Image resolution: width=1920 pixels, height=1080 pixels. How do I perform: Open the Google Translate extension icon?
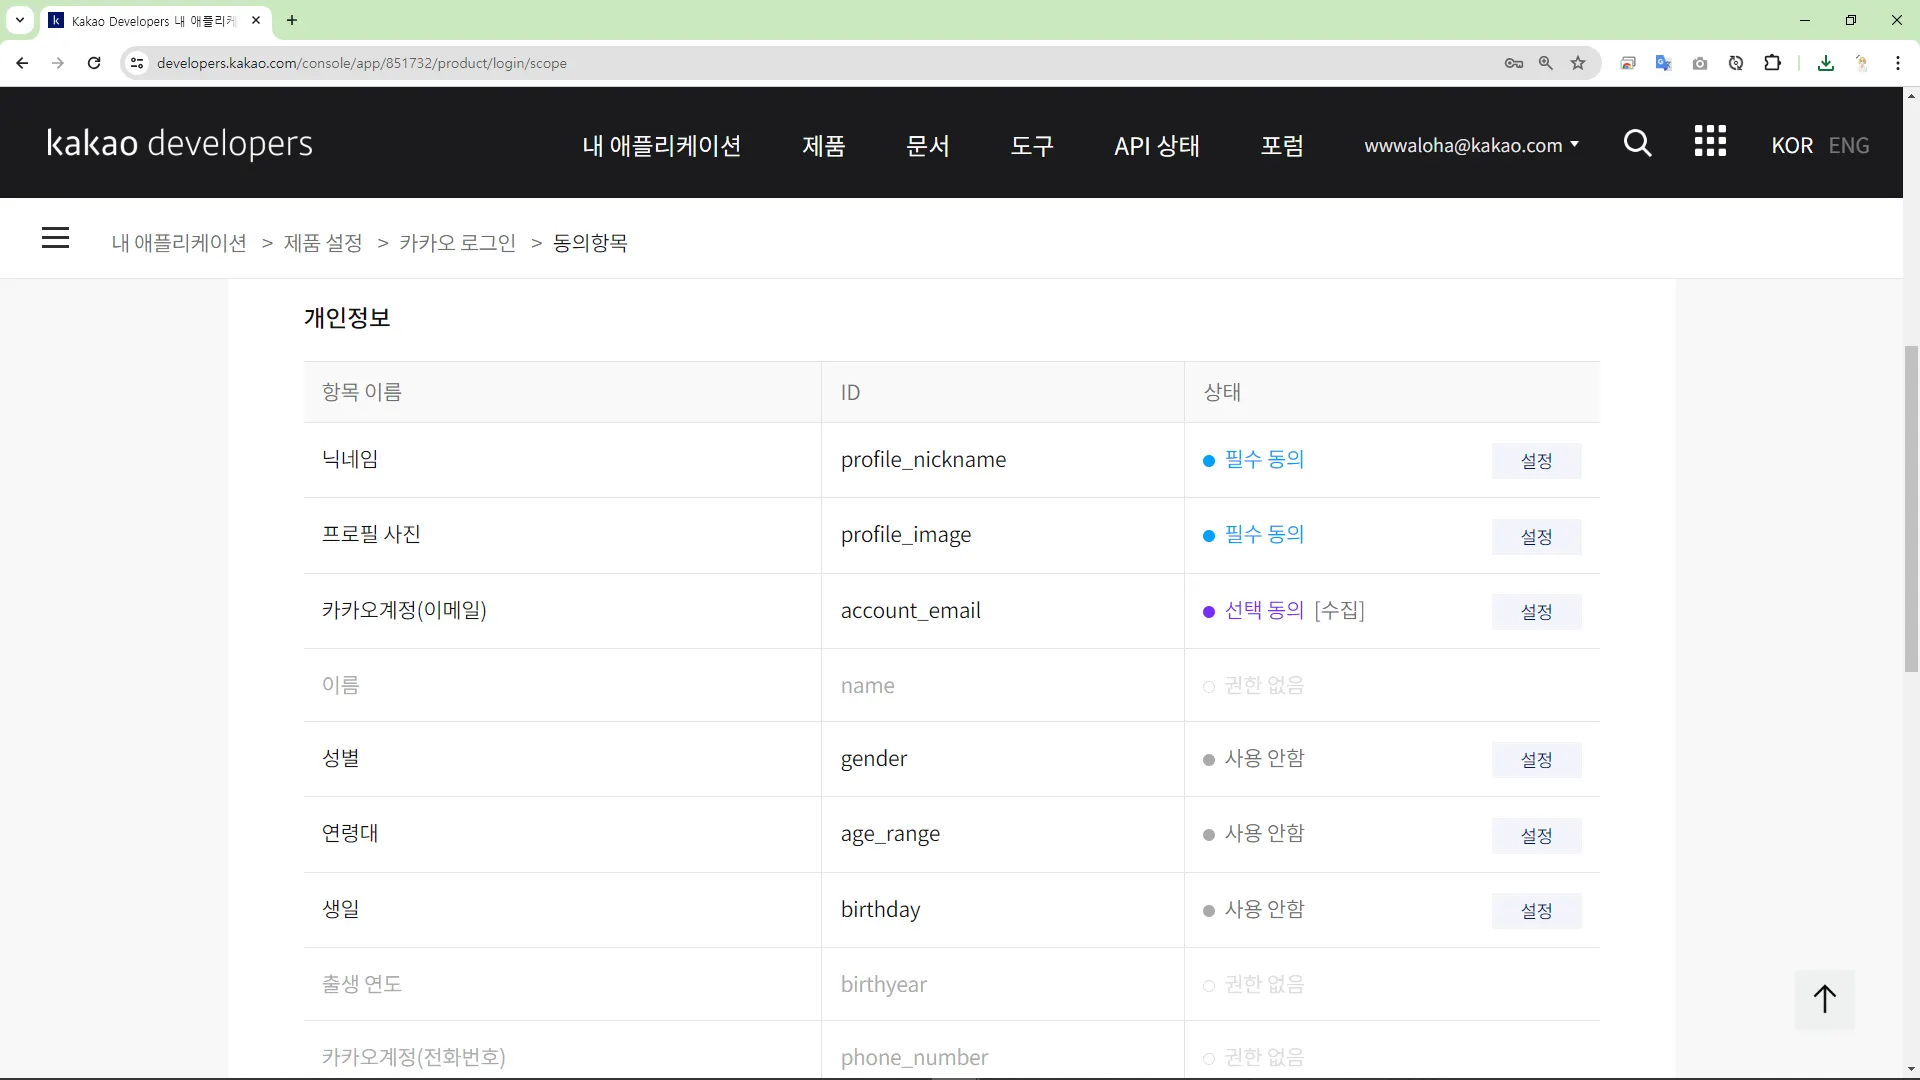pyautogui.click(x=1663, y=63)
